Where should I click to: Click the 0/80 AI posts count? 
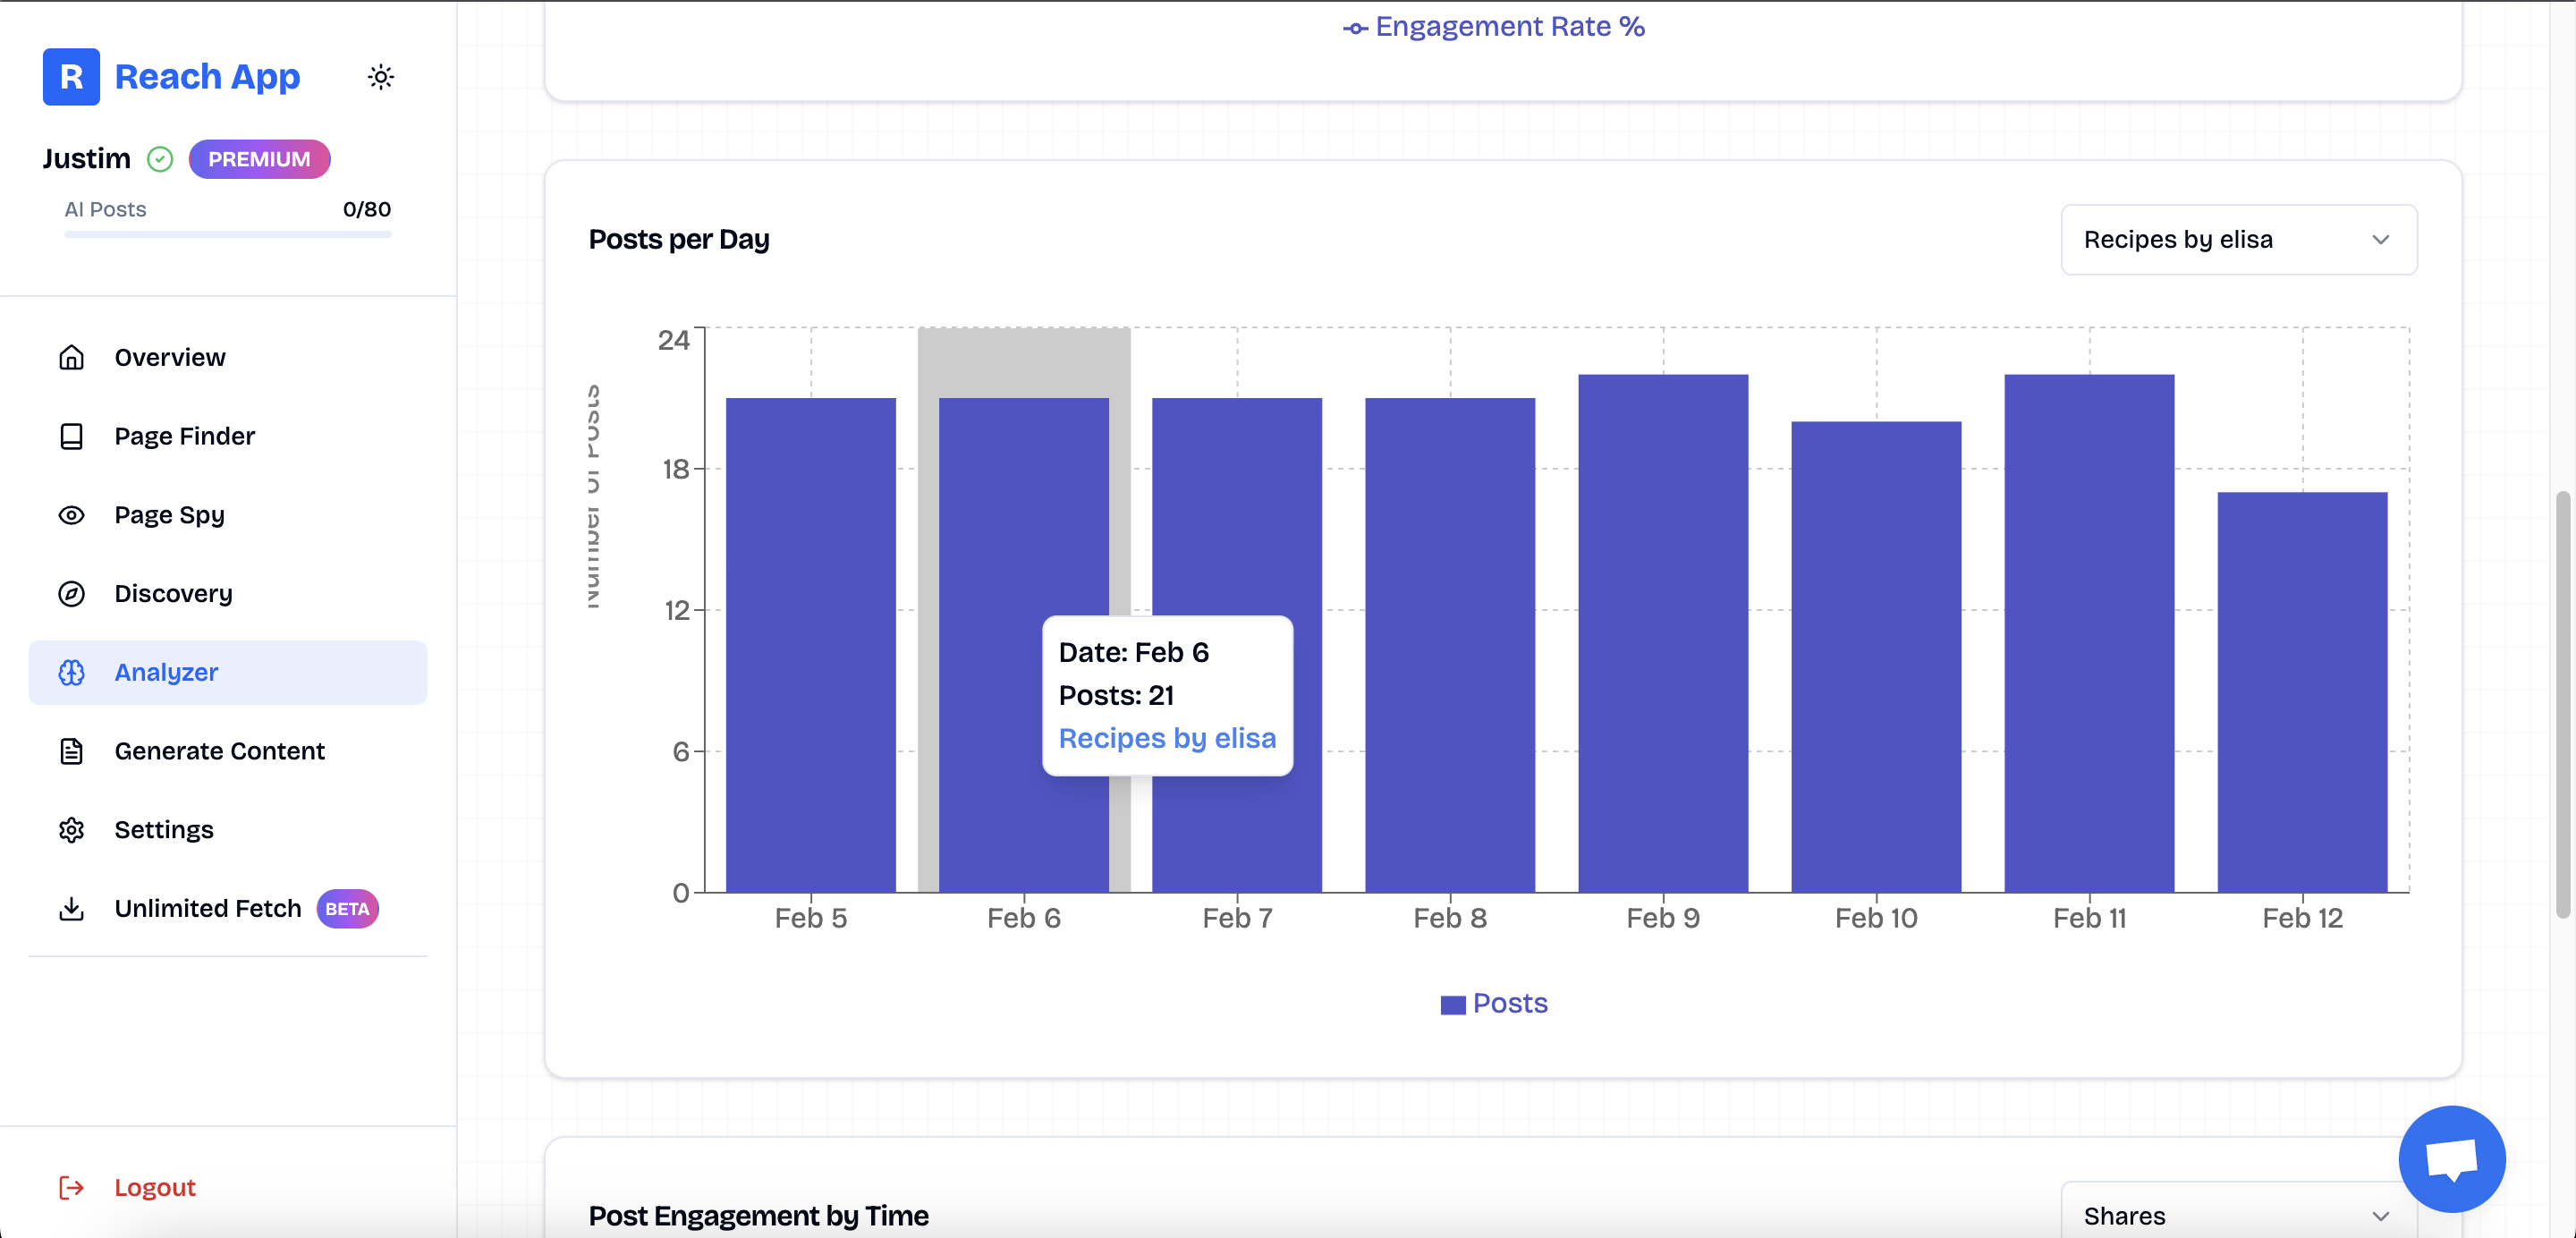(x=367, y=209)
